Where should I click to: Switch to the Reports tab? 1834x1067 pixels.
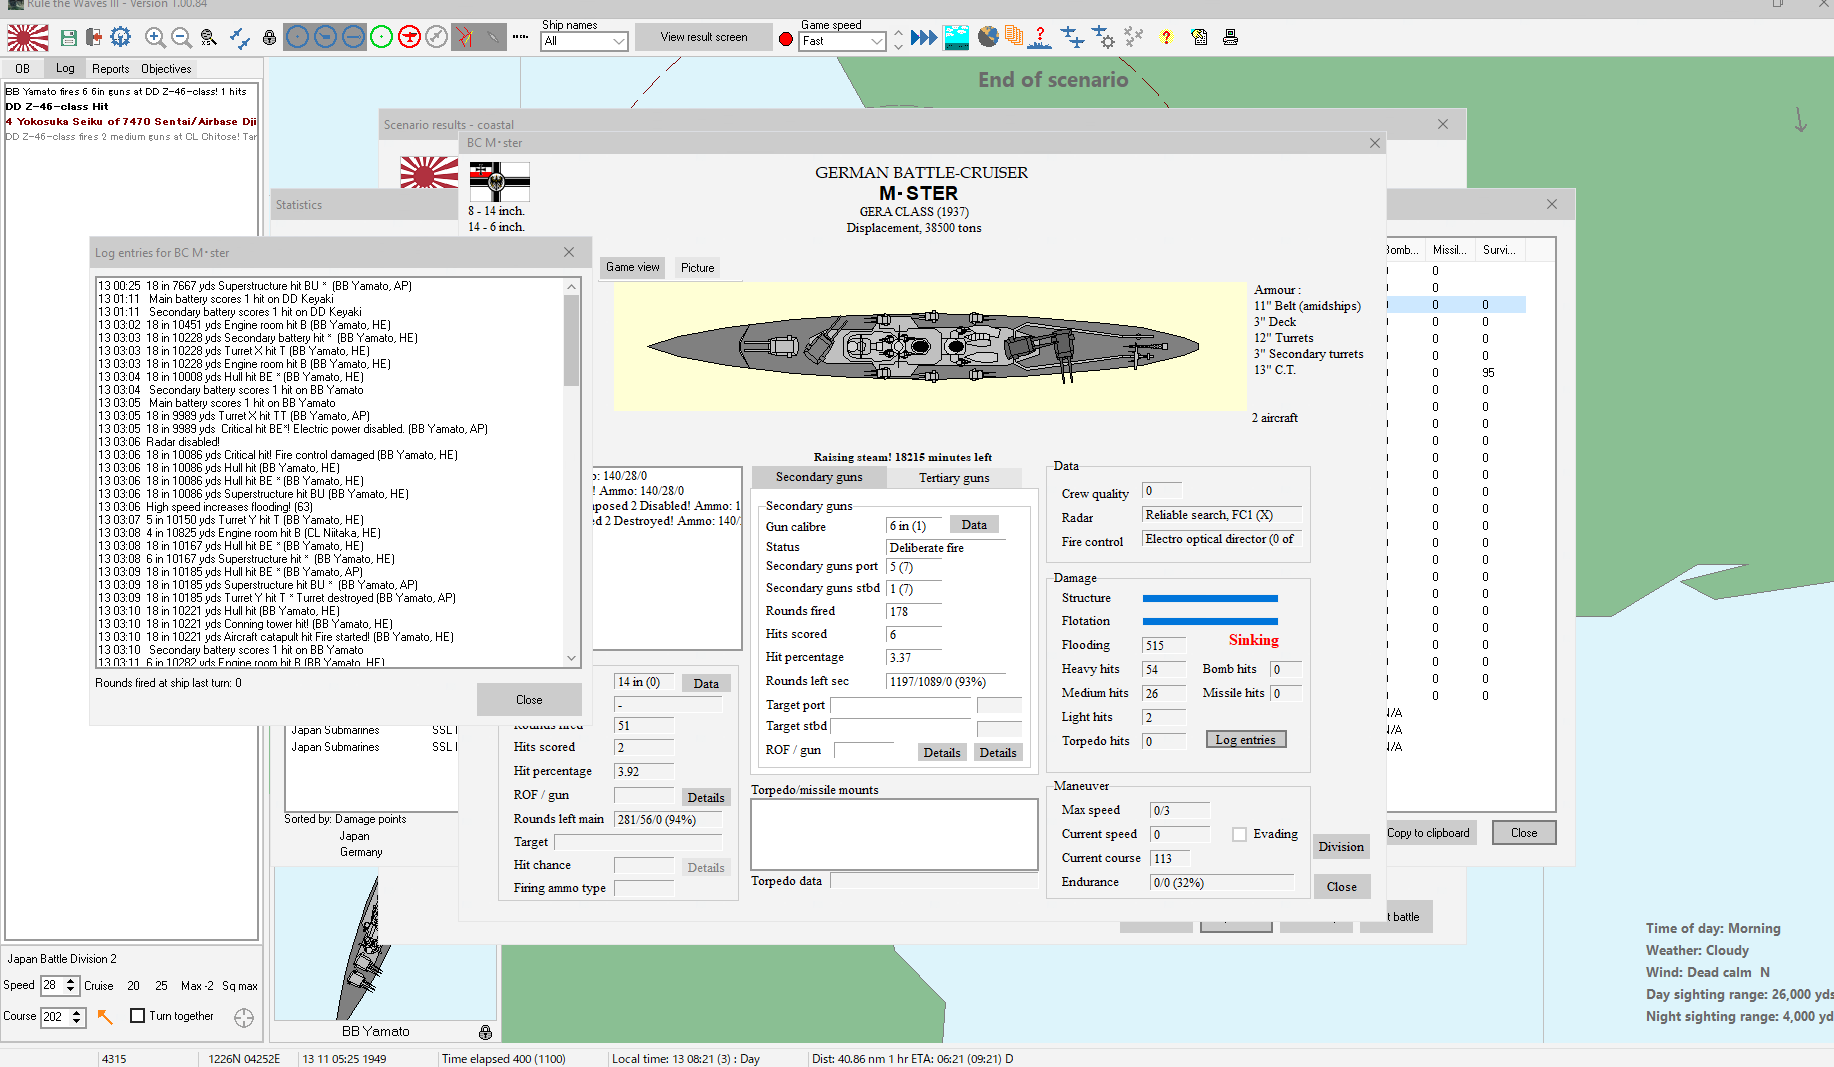(111, 69)
